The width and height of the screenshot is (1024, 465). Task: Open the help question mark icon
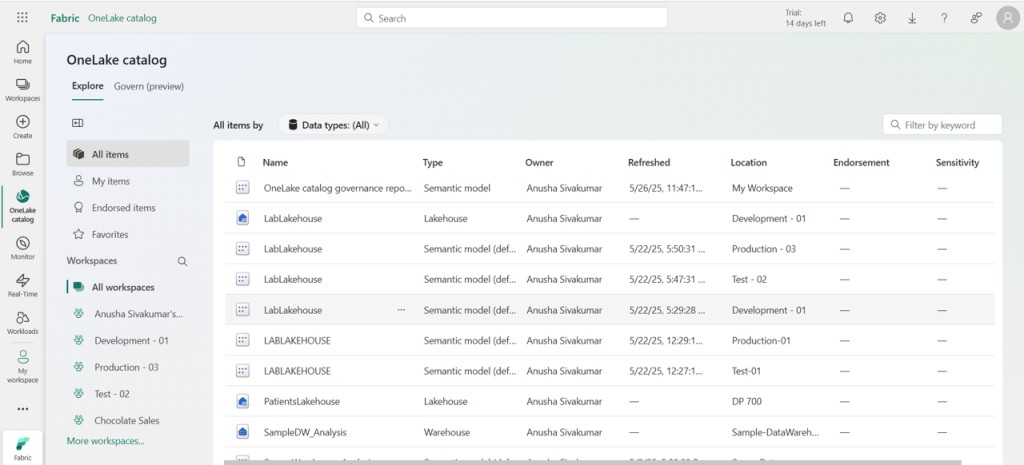point(944,18)
